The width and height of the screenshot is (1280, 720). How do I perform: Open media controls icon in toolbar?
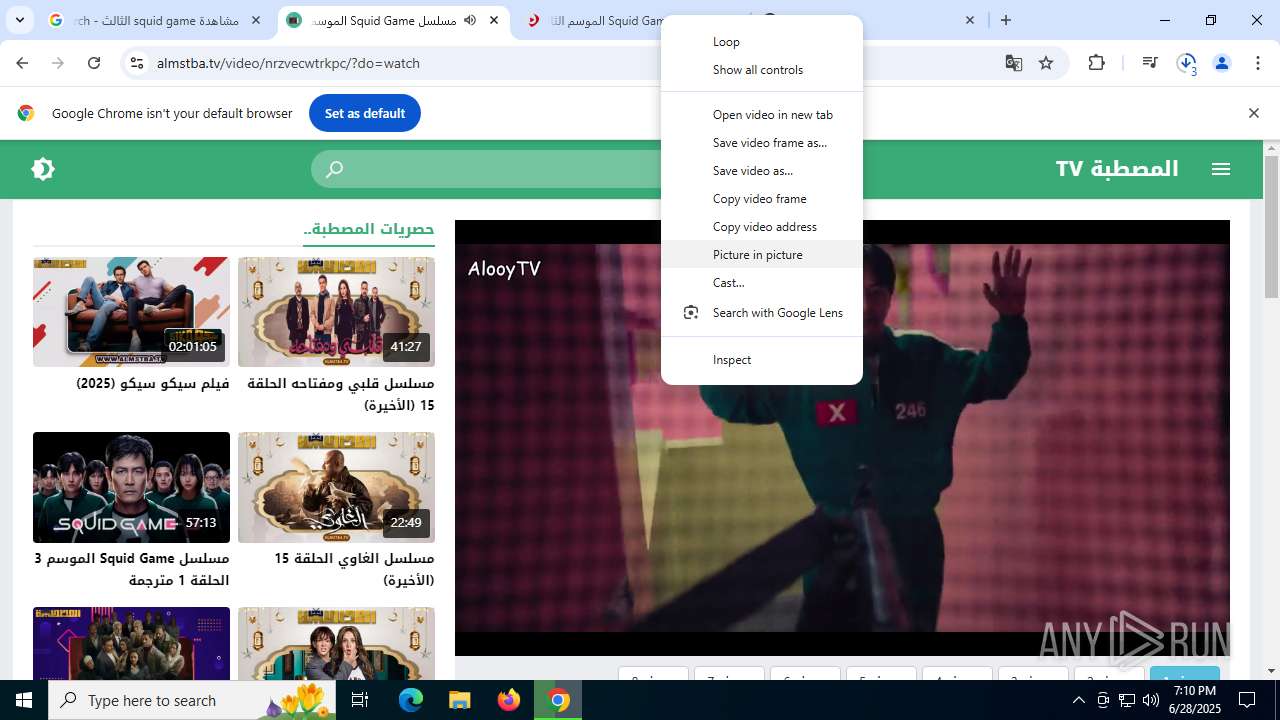pyautogui.click(x=1150, y=63)
